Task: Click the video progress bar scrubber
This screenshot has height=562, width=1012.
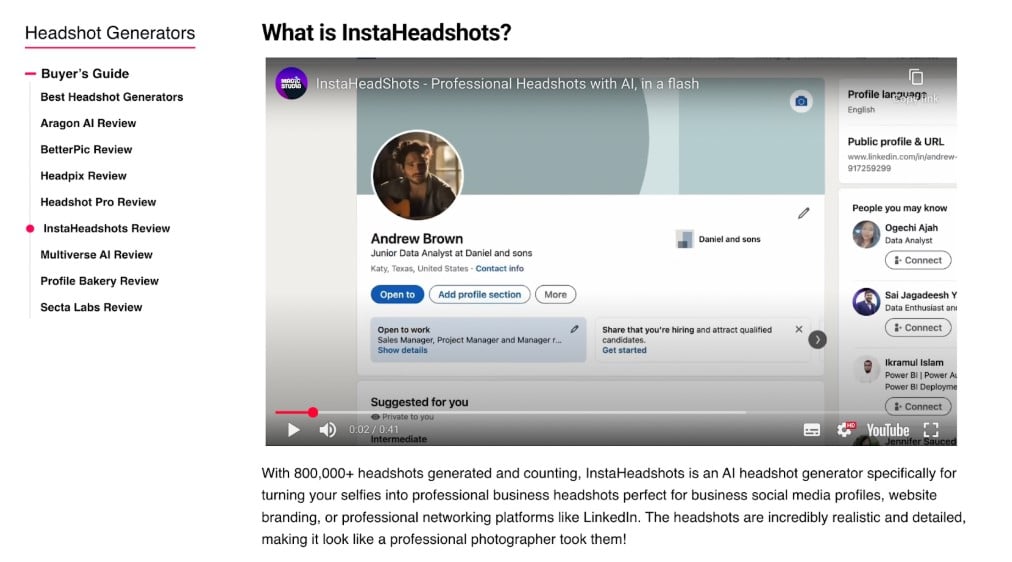Action: (312, 412)
